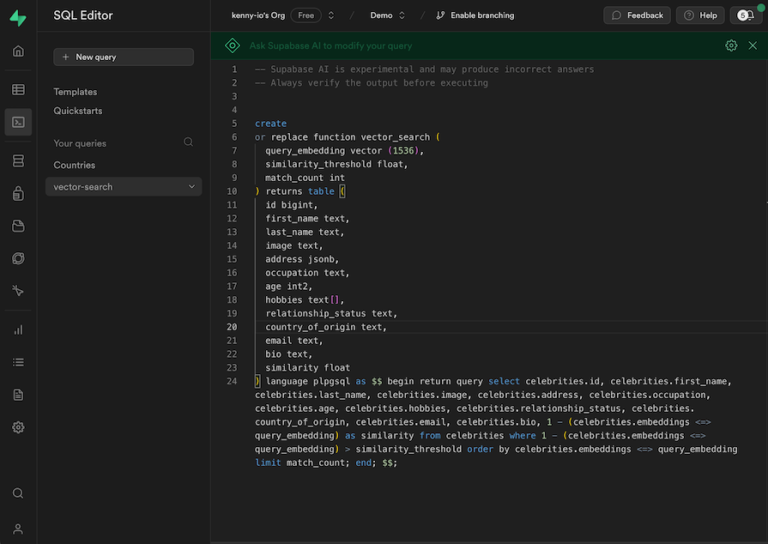Viewport: 768px width, 544px height.
Task: Click the Help button
Action: tap(700, 15)
